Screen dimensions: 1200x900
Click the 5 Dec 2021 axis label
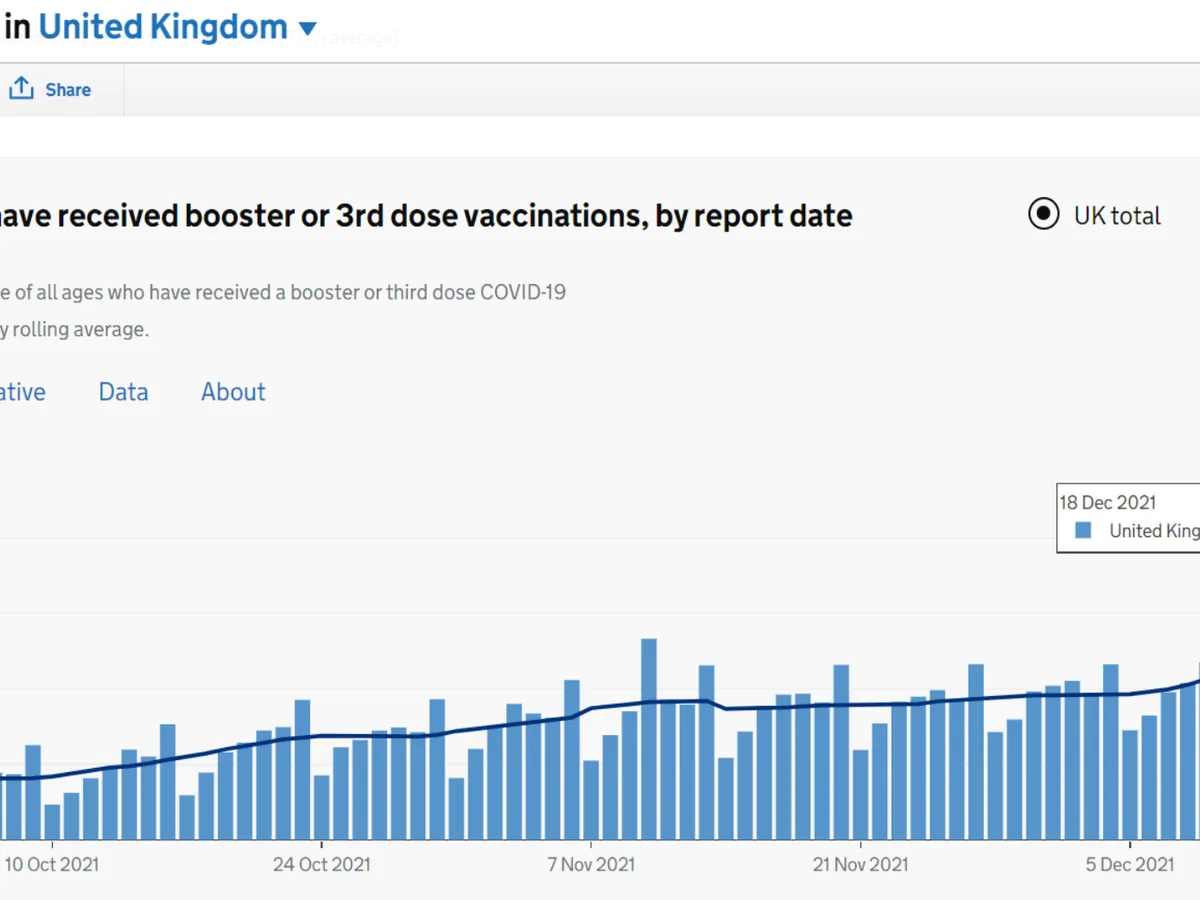pos(1131,864)
